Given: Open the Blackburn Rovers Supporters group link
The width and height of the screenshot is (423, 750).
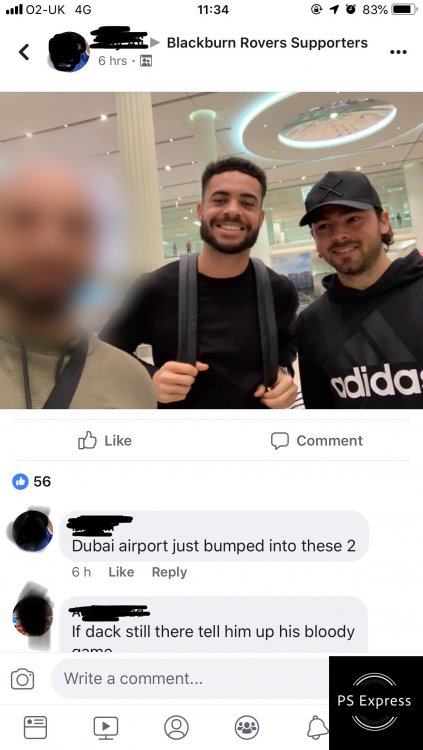Looking at the screenshot, I should point(267,43).
